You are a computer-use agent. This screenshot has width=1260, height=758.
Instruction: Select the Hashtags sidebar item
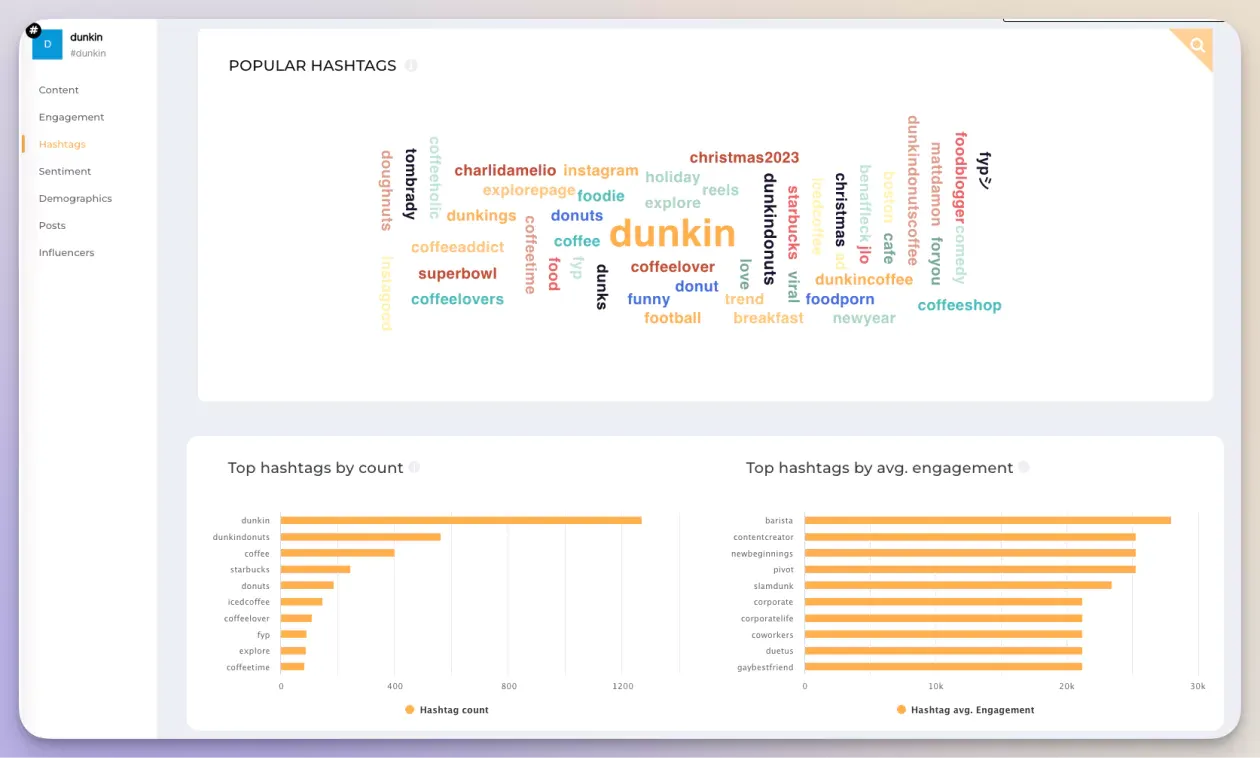[x=62, y=144]
